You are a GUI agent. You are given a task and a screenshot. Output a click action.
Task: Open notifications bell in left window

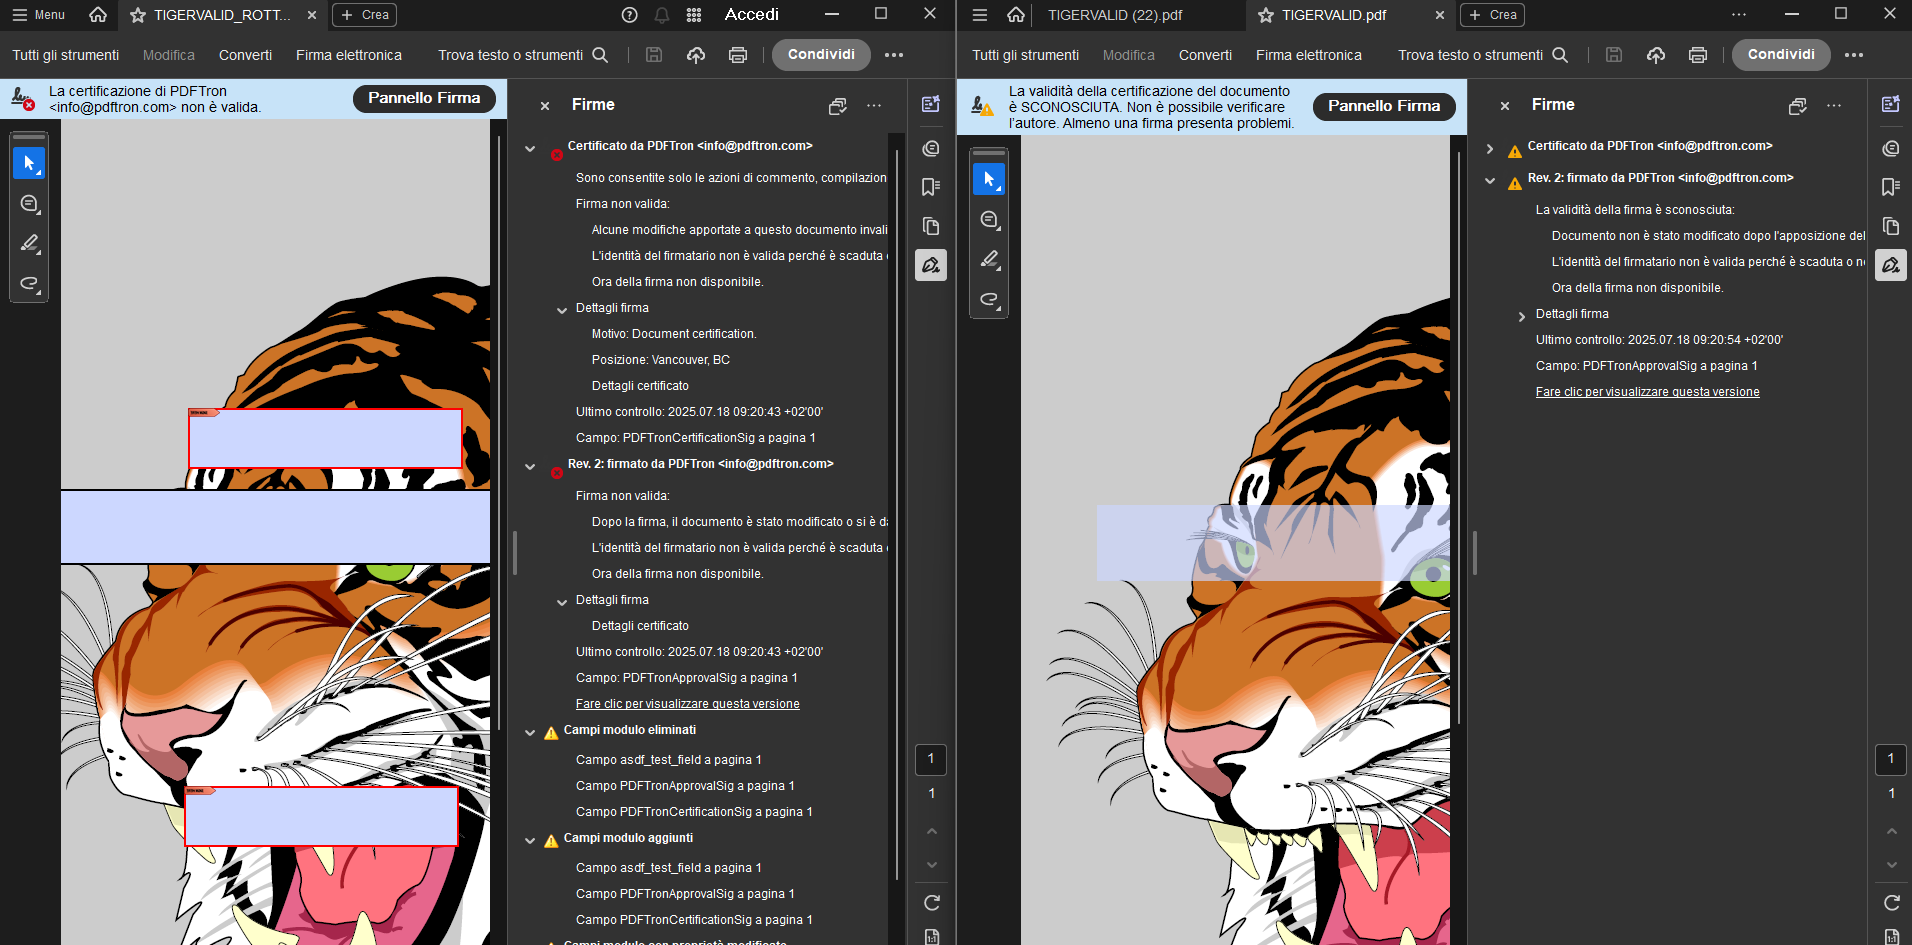[662, 15]
